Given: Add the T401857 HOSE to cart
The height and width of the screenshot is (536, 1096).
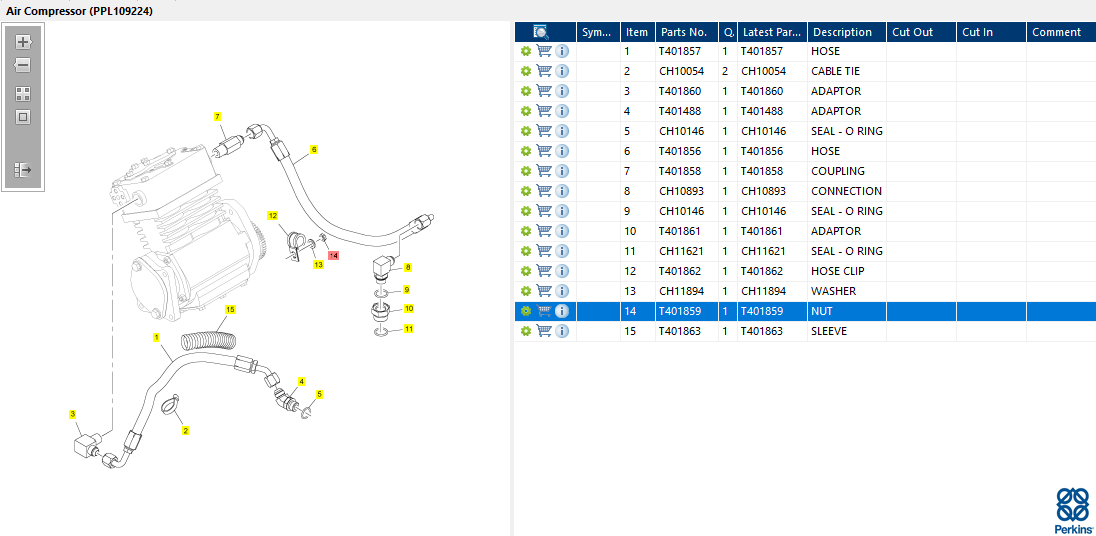Looking at the screenshot, I should (x=544, y=51).
